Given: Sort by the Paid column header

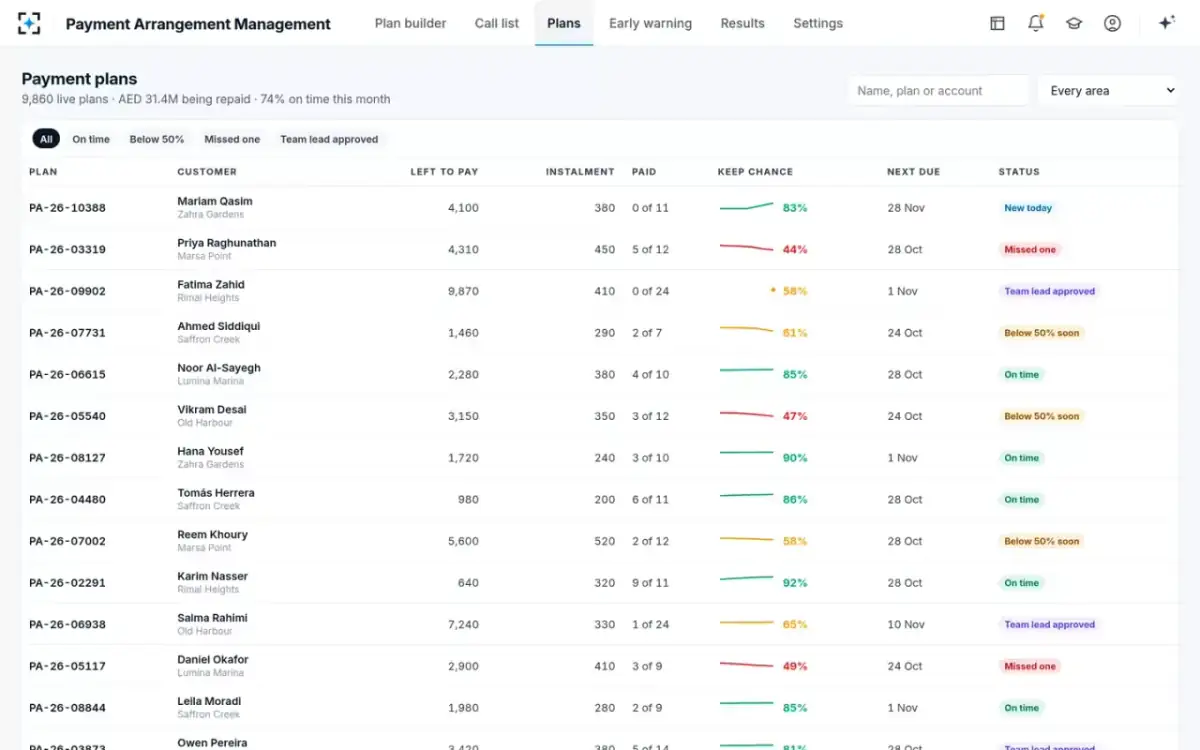Looking at the screenshot, I should [x=644, y=172].
